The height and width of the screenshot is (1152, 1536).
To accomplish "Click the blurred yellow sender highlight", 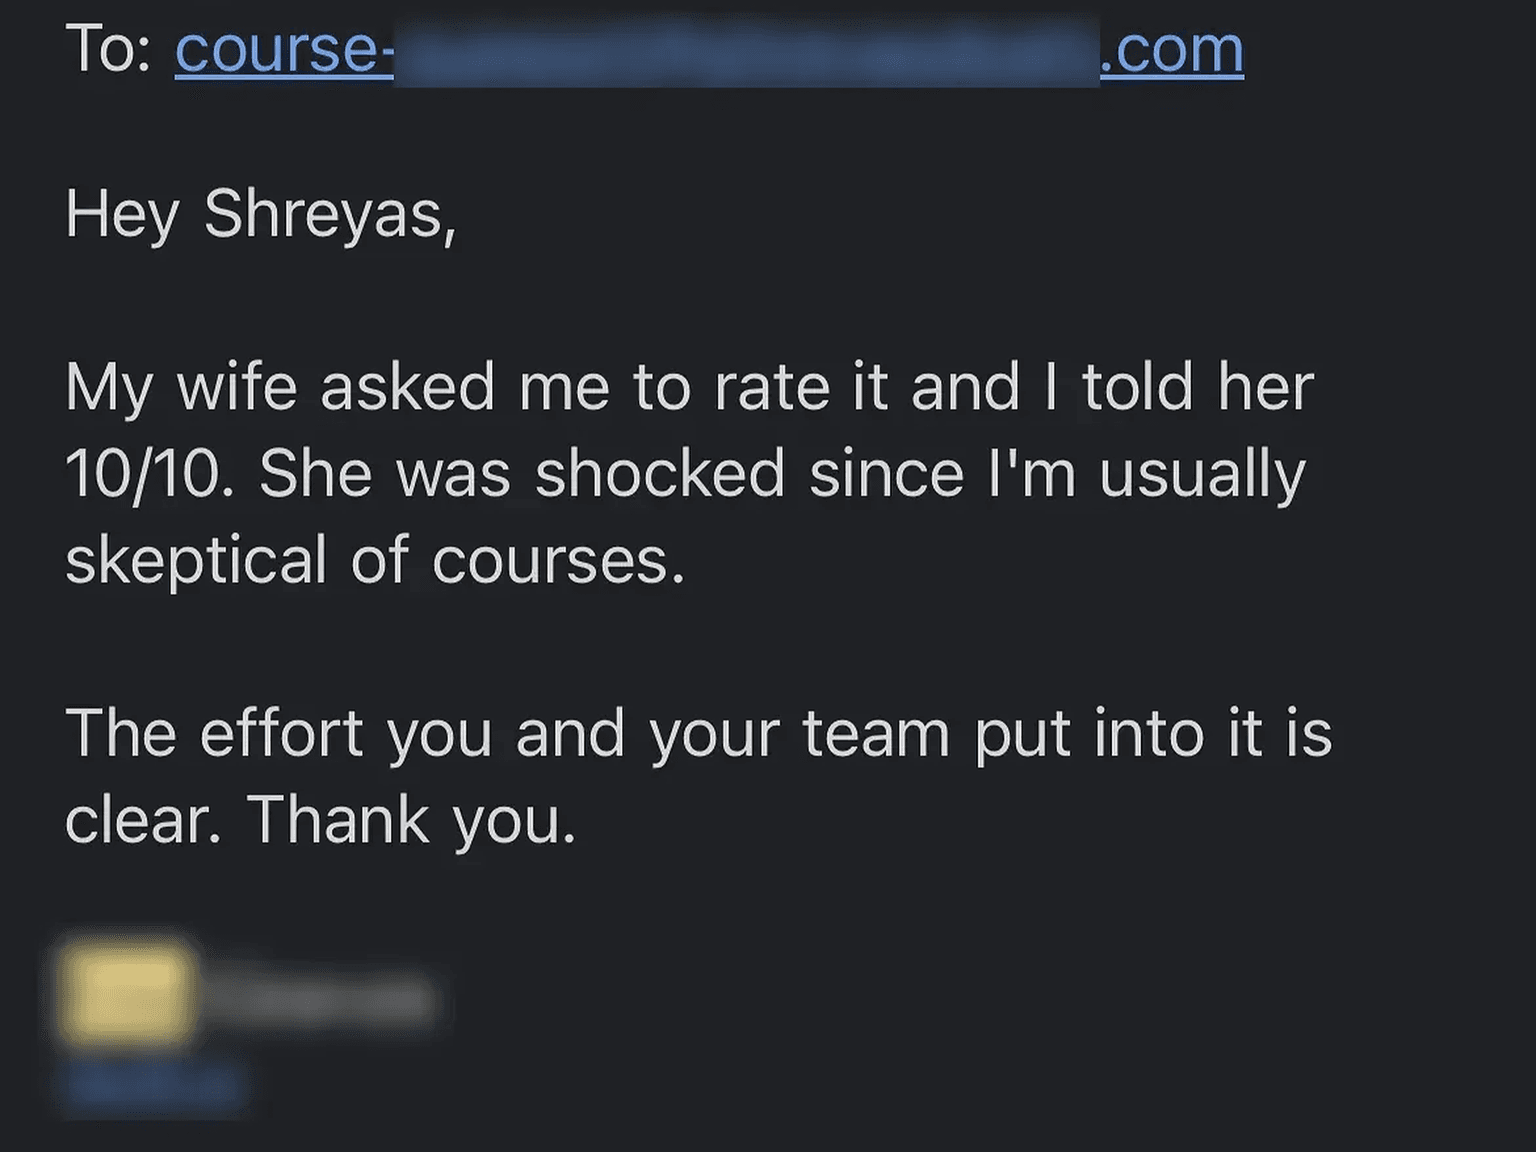I will pyautogui.click(x=126, y=995).
